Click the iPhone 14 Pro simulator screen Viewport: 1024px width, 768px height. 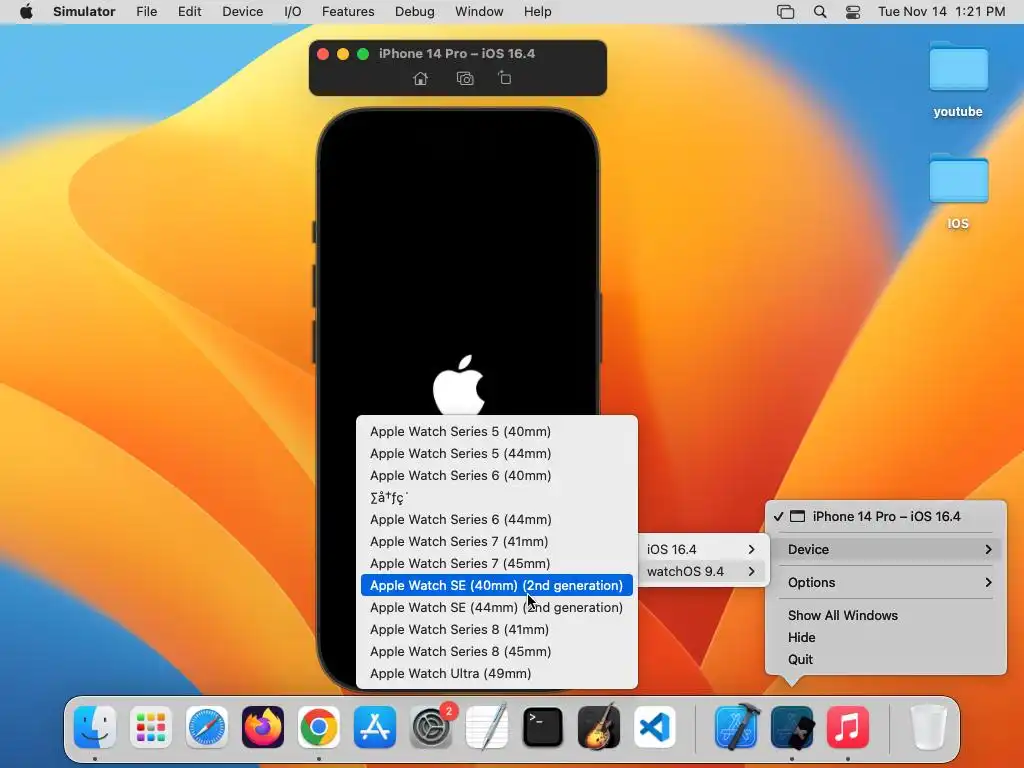coord(458,261)
